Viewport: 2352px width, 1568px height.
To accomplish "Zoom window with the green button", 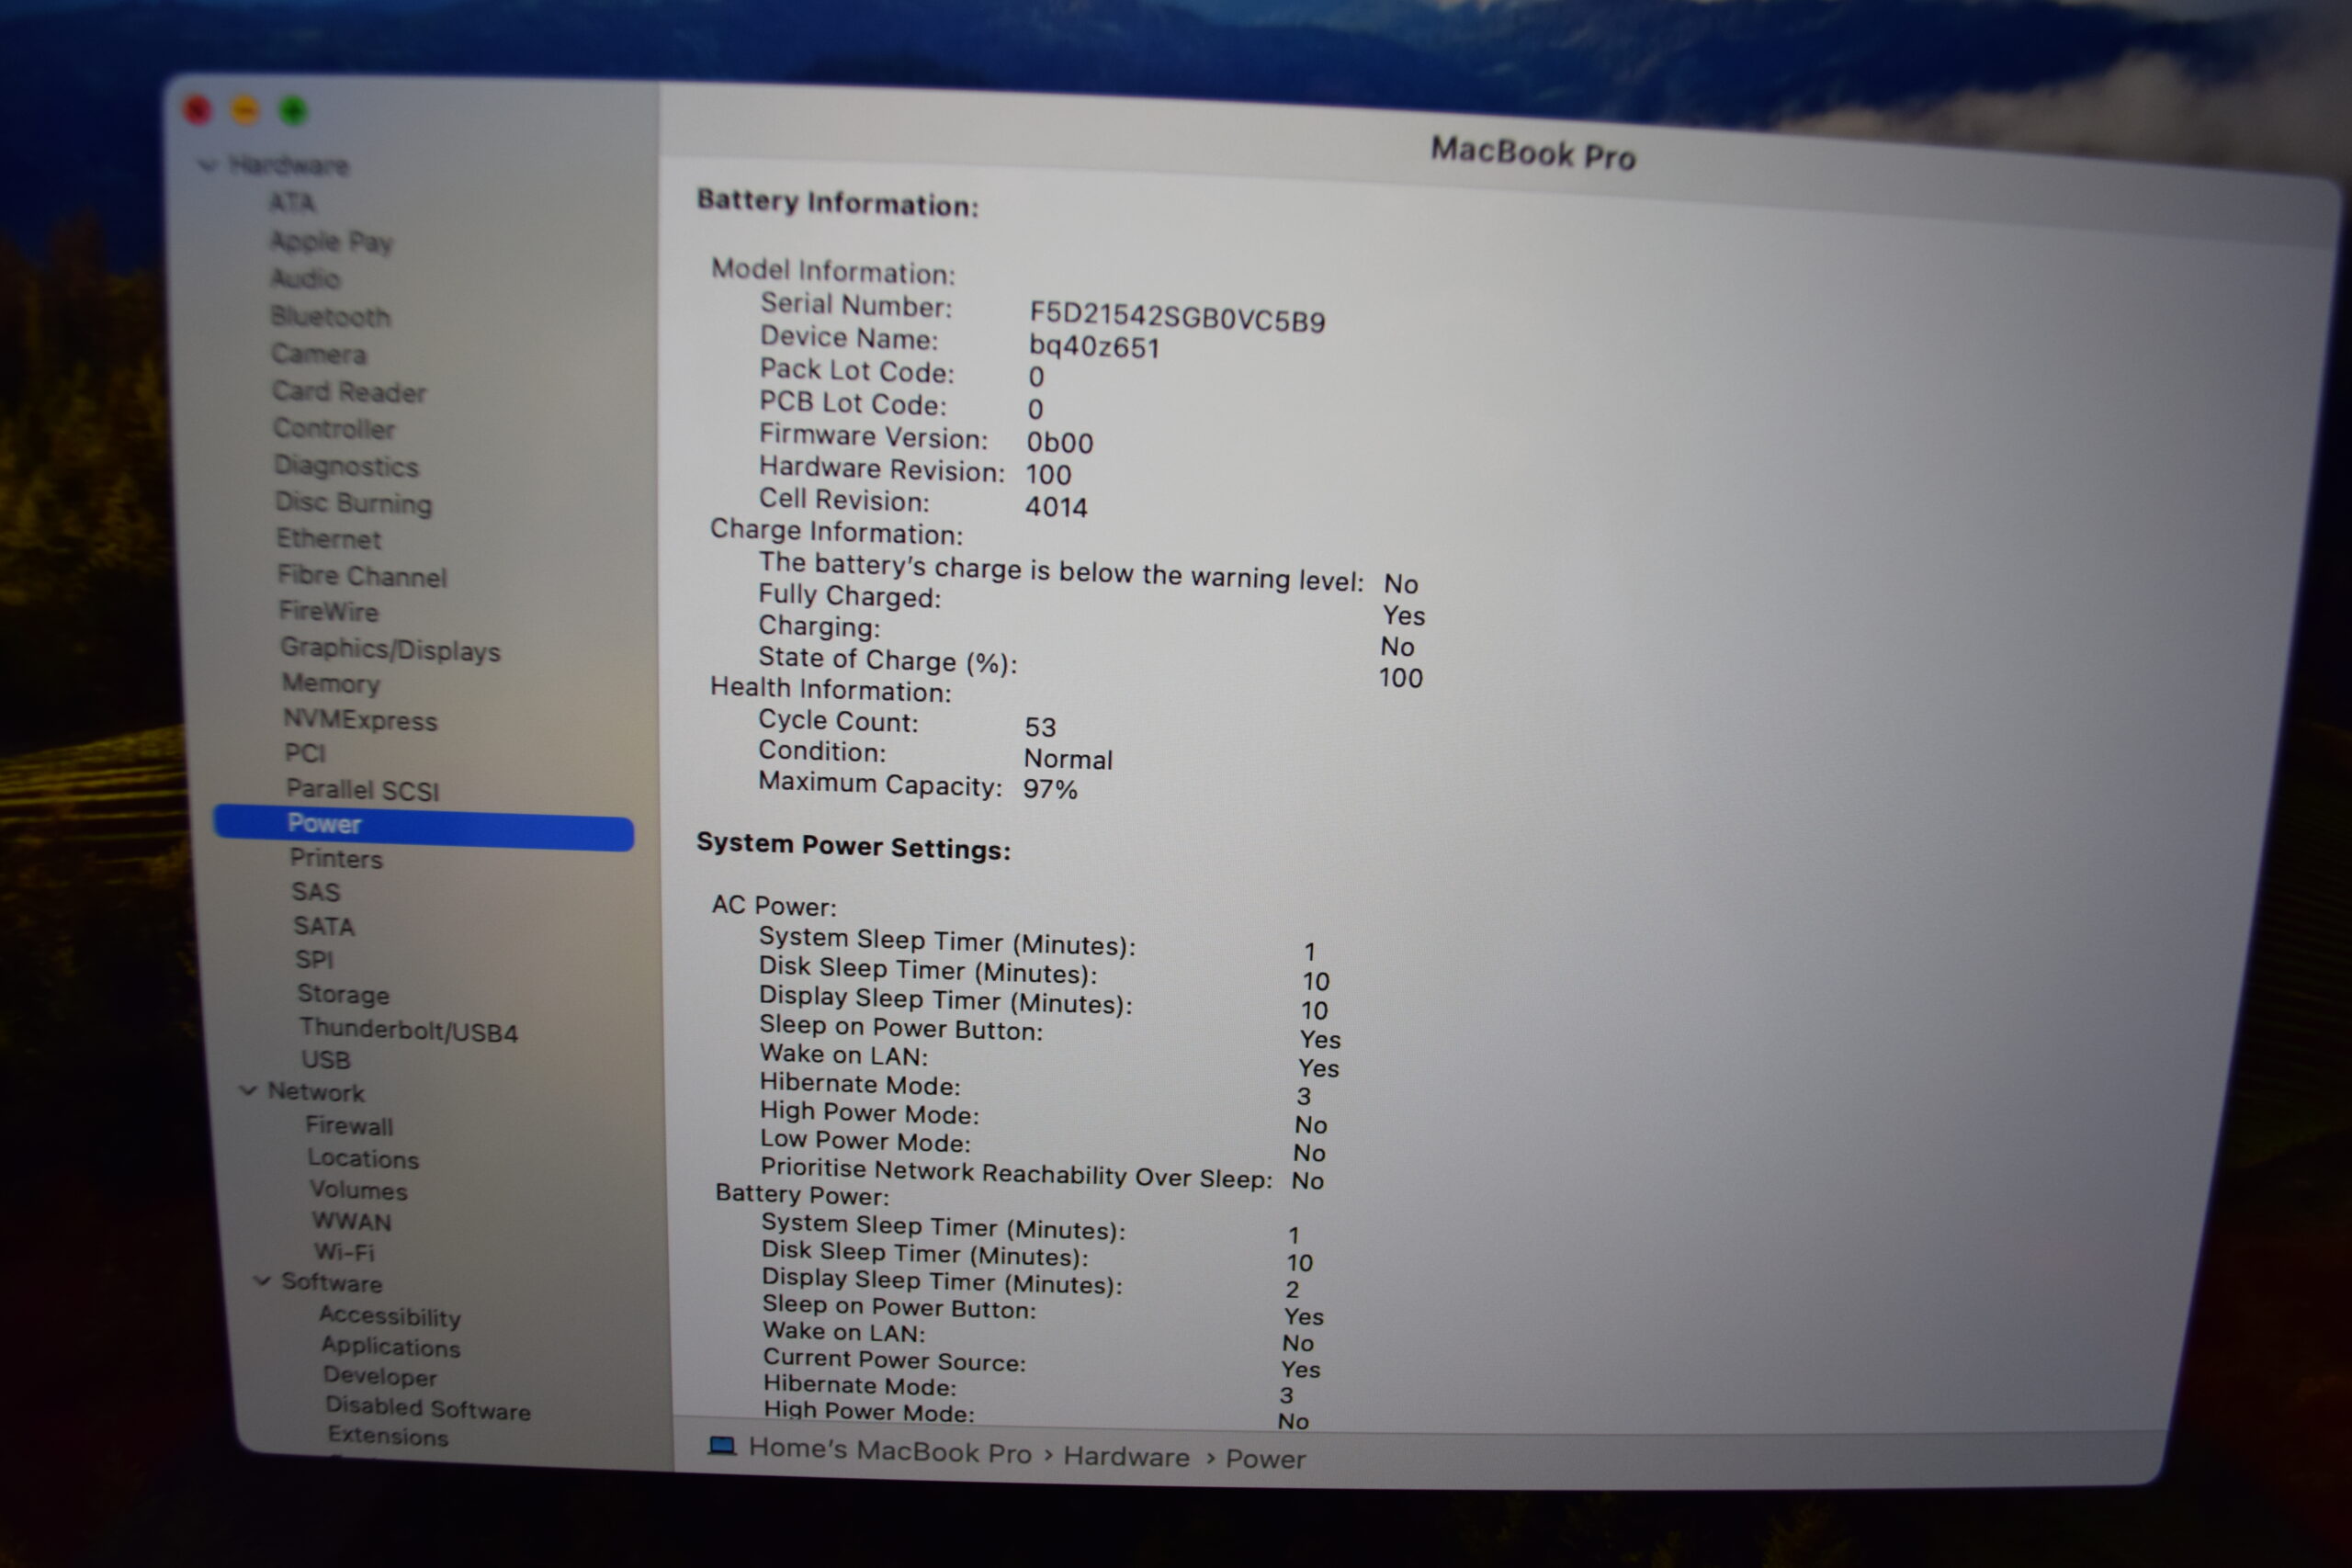I will point(293,110).
